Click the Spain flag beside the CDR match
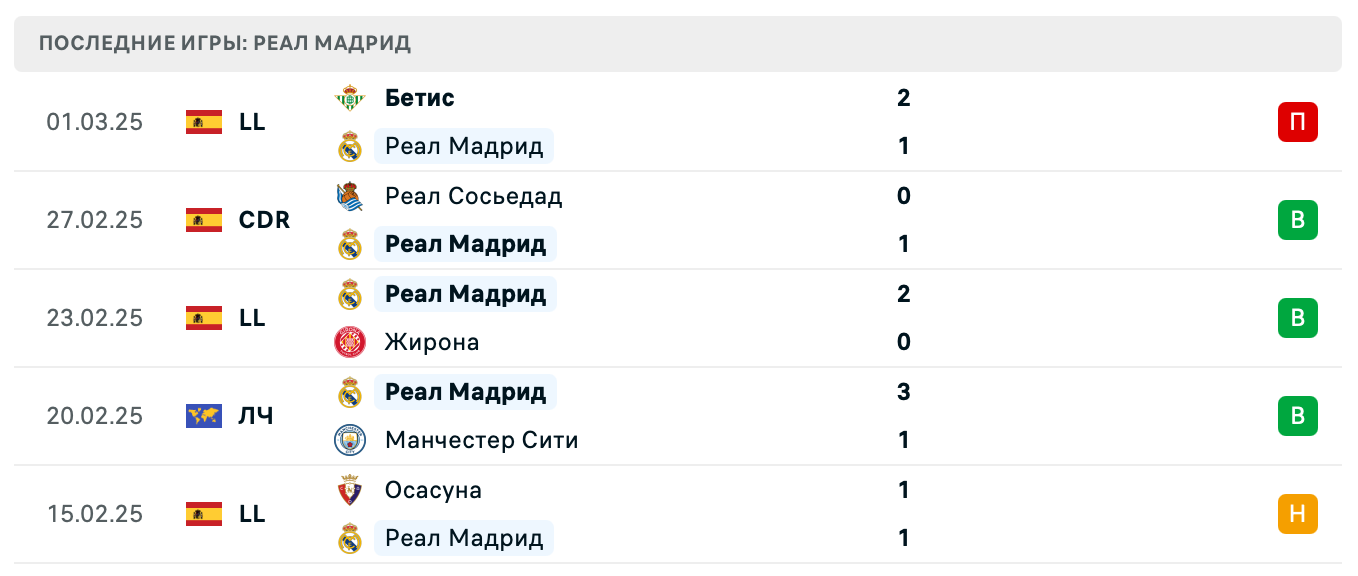The height and width of the screenshot is (576, 1358). pyautogui.click(x=204, y=220)
